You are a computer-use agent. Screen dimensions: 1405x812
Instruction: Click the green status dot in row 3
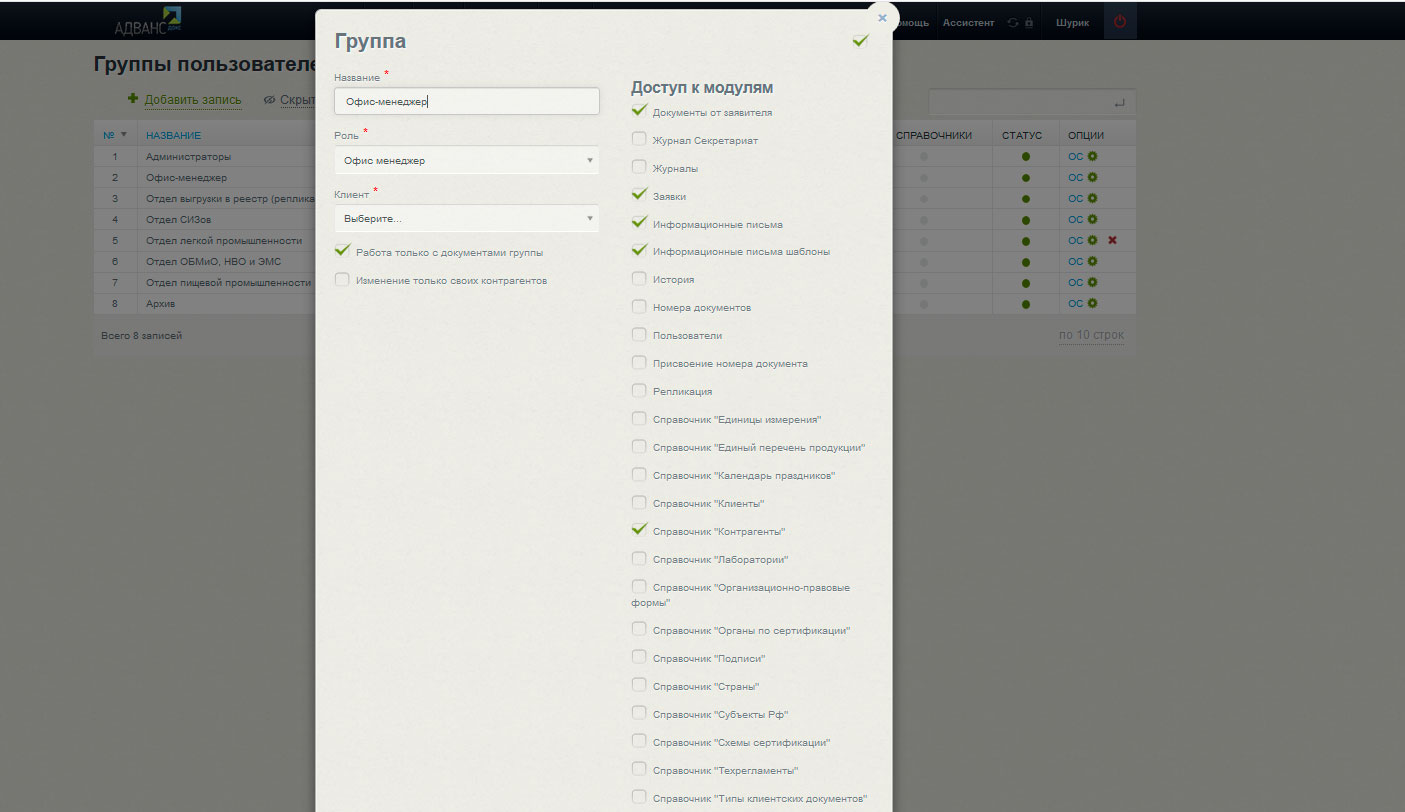tap(1025, 198)
